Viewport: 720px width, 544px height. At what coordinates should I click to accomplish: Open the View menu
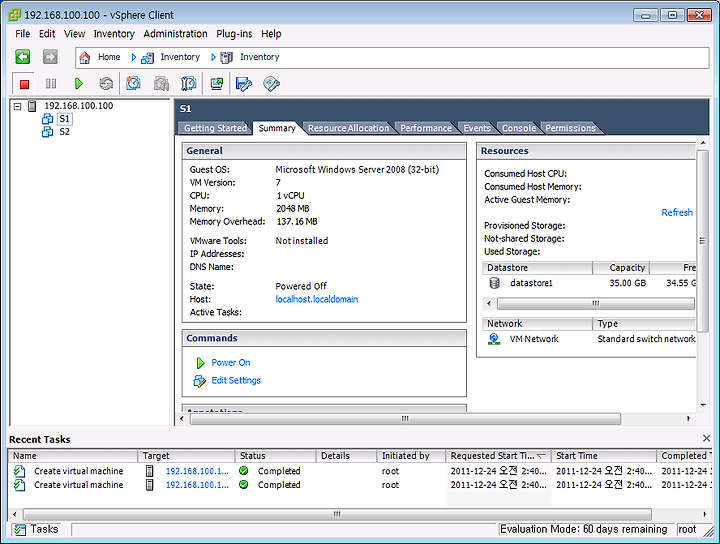(74, 34)
